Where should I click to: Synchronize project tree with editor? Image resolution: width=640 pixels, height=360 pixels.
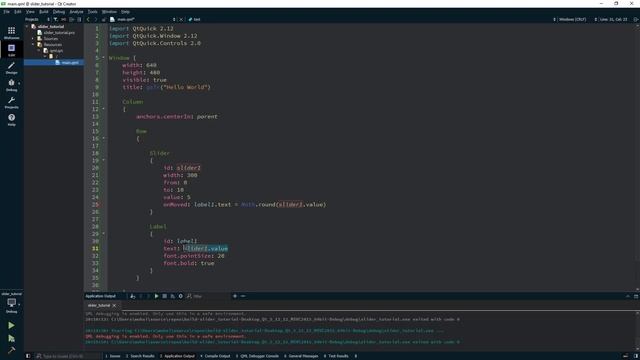point(63,19)
